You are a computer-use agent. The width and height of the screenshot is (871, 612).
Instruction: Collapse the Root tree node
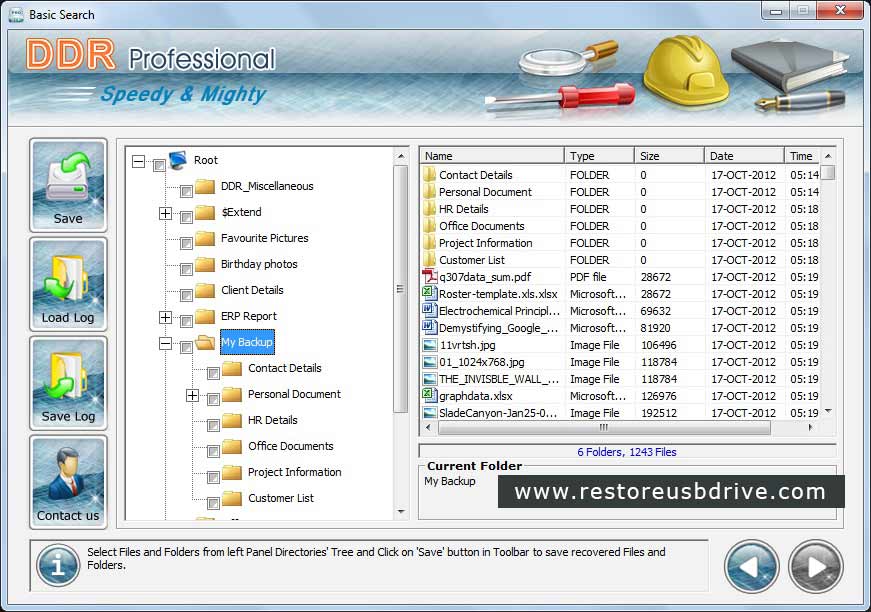click(138, 162)
